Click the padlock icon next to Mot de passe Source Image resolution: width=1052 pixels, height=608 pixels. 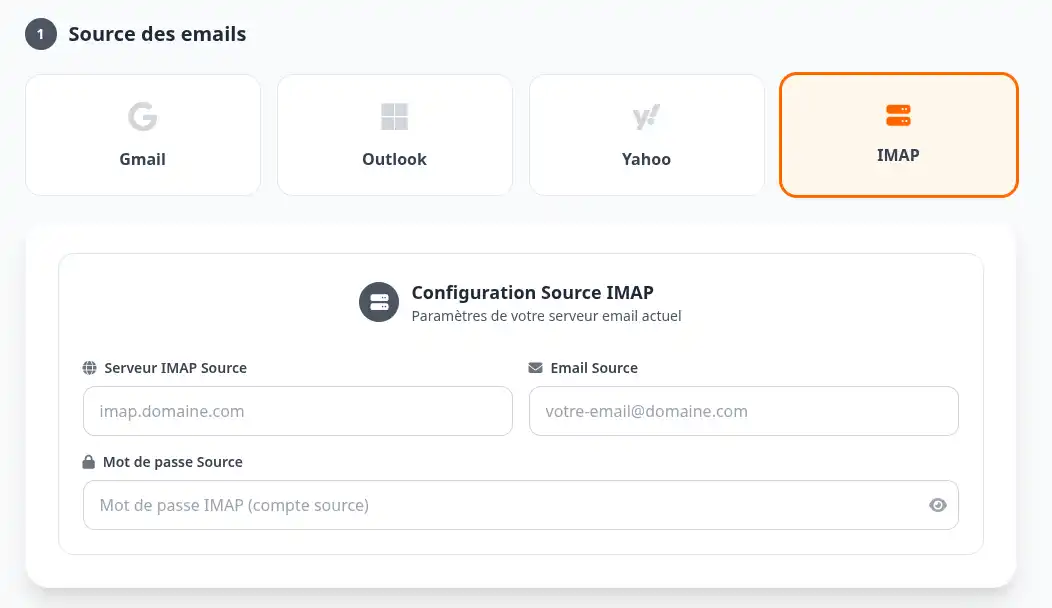tap(89, 462)
